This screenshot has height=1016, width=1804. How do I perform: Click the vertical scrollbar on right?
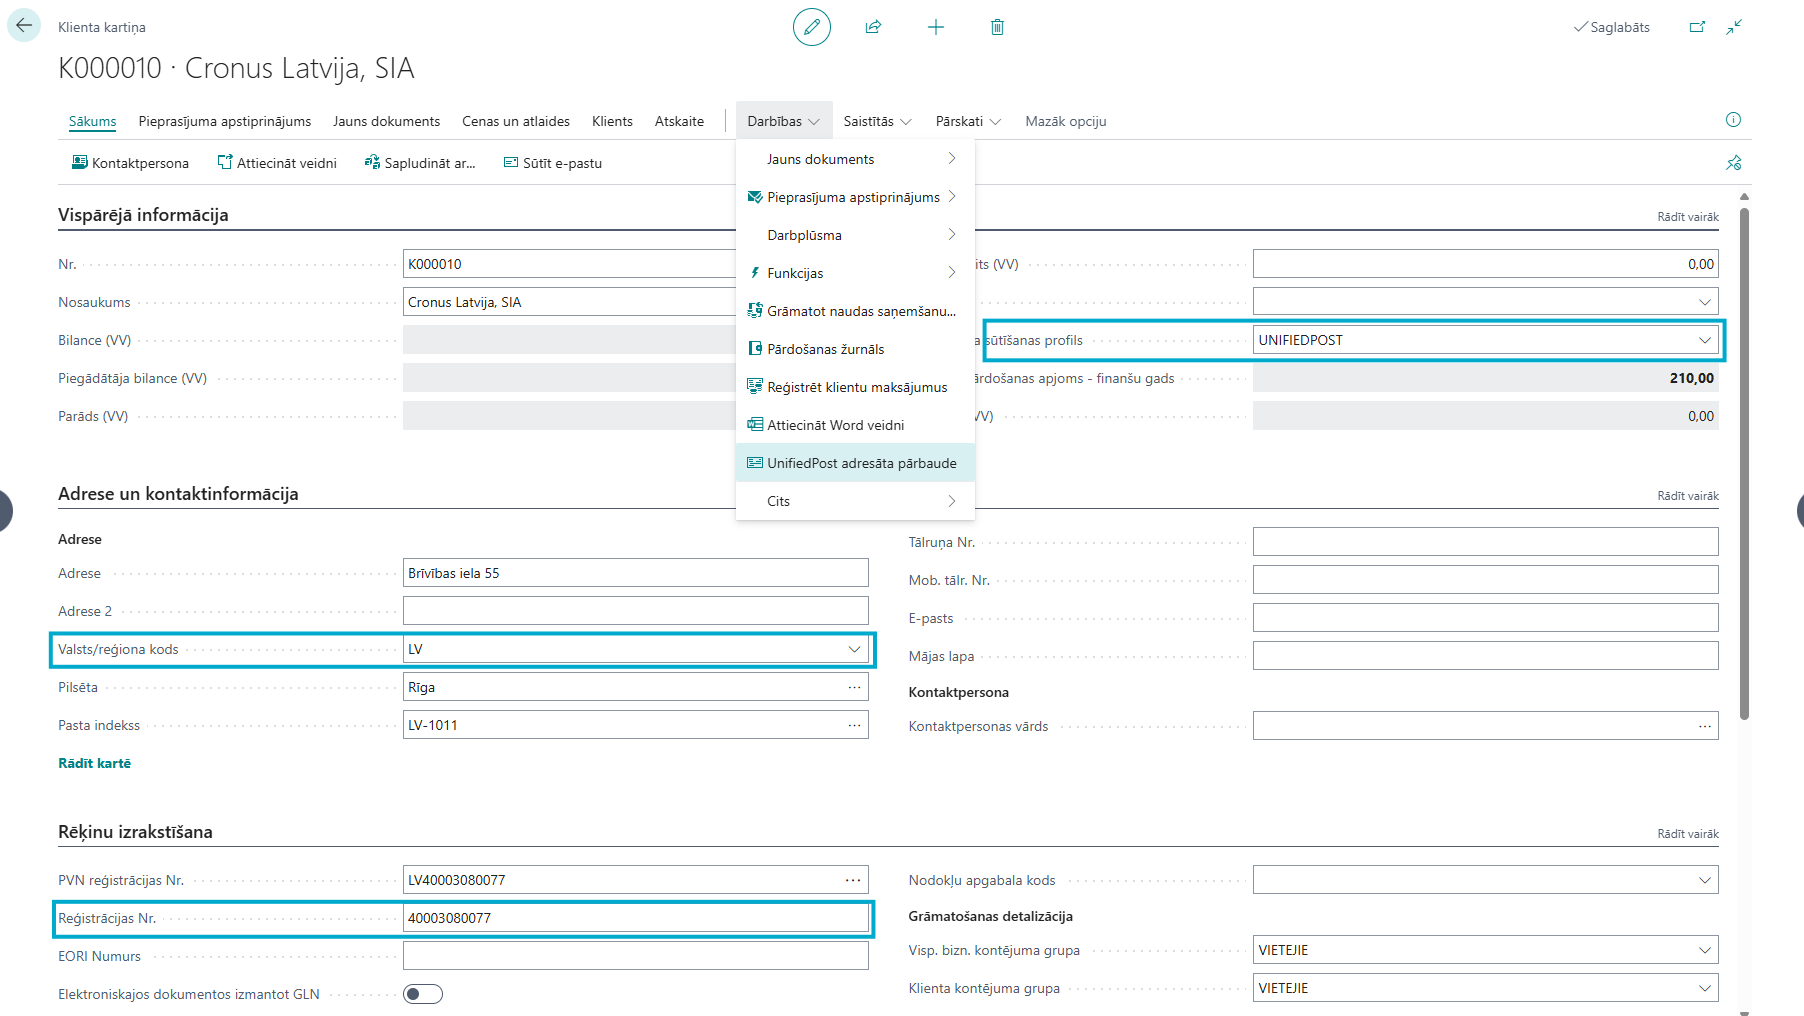click(x=1744, y=460)
